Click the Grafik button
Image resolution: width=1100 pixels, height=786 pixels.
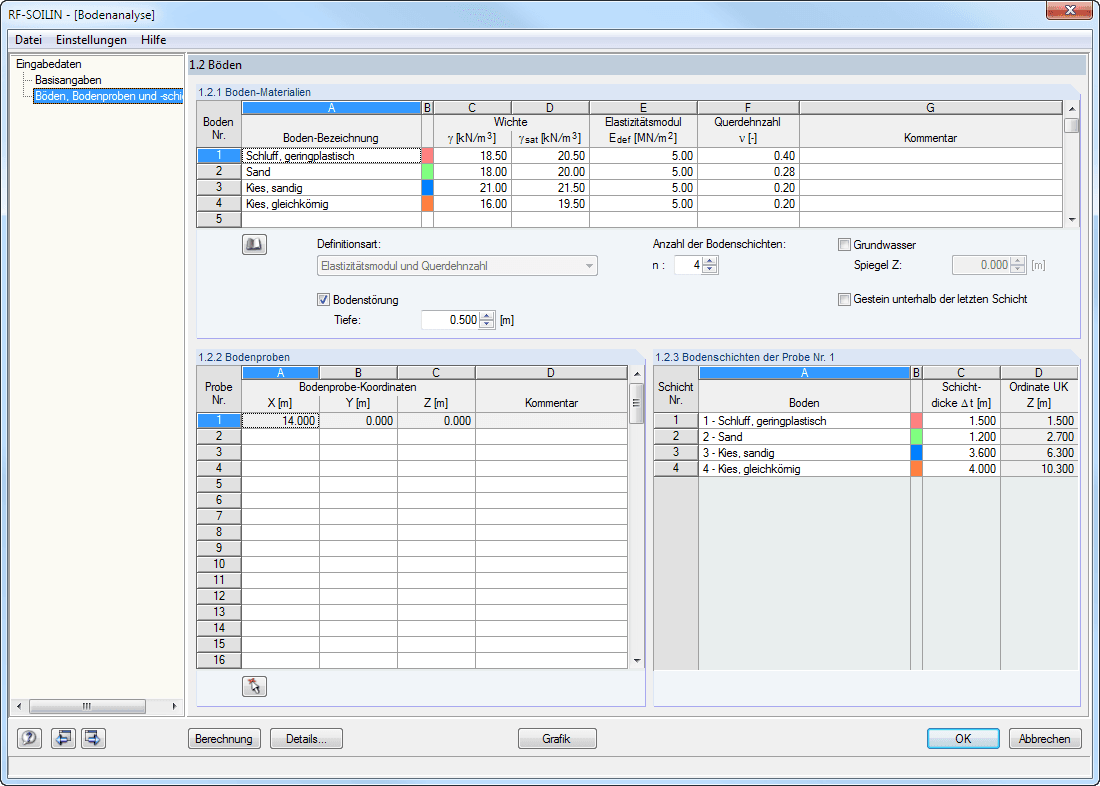click(x=557, y=739)
